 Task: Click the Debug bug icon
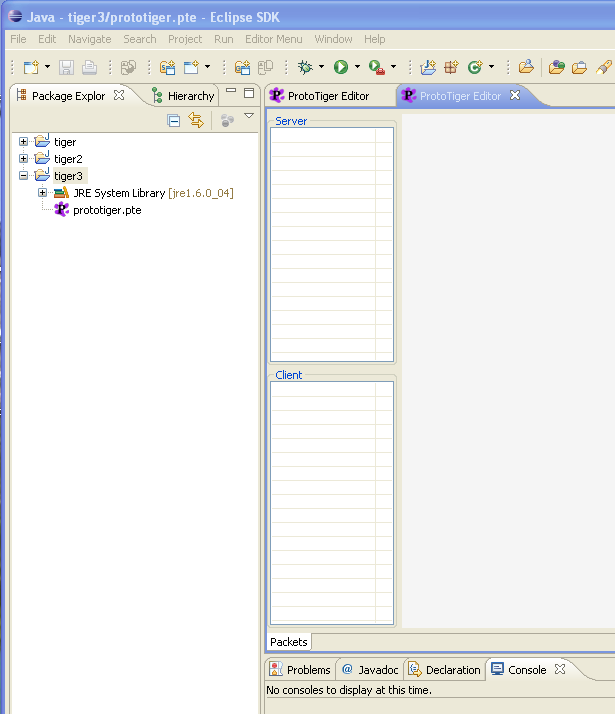pos(305,67)
